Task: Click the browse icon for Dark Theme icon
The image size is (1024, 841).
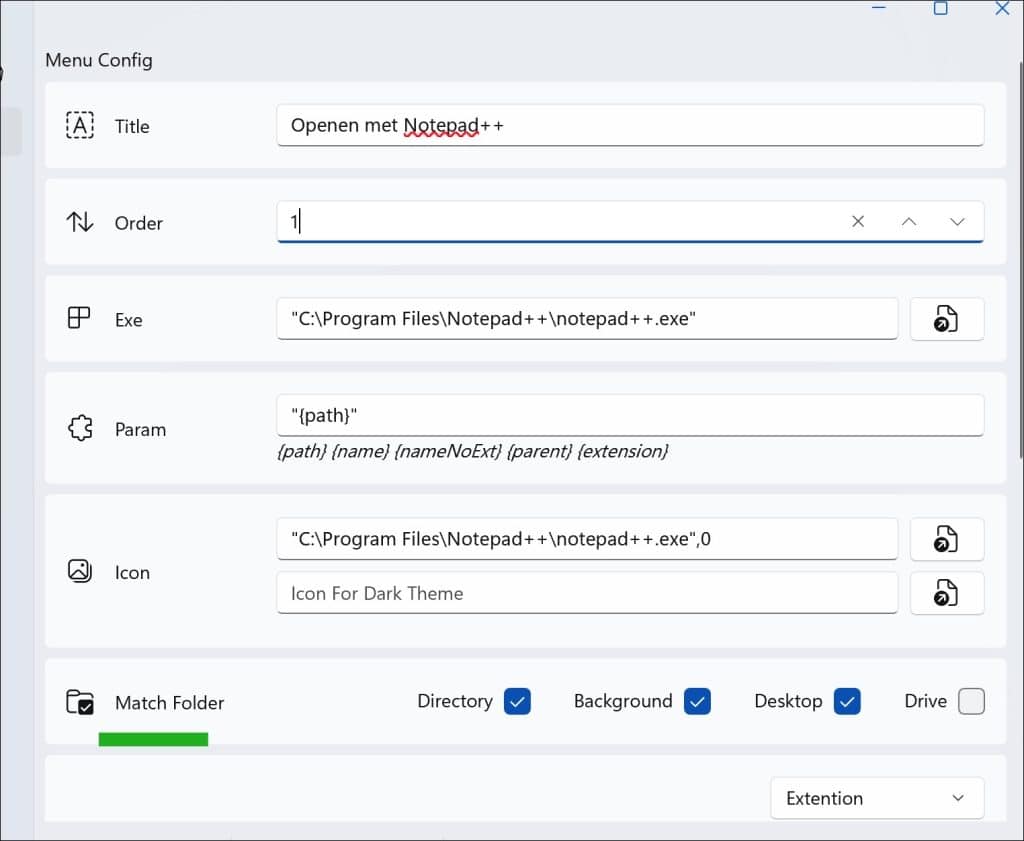Action: [946, 593]
